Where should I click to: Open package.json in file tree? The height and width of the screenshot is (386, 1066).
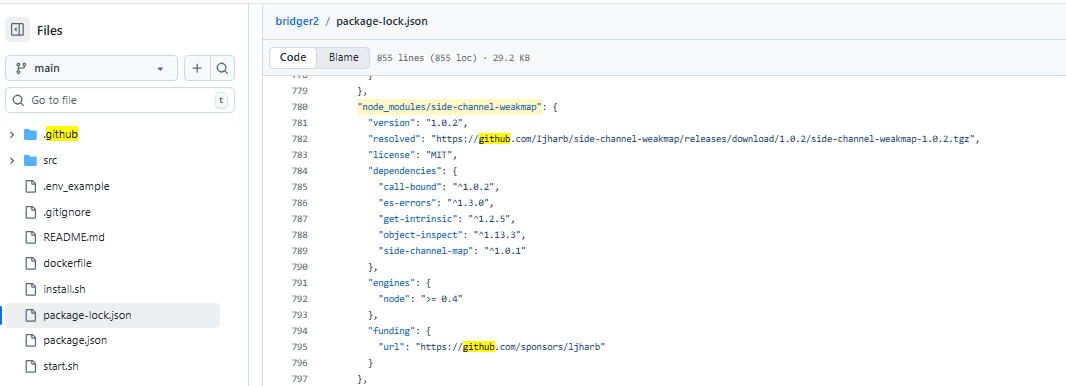coord(75,340)
